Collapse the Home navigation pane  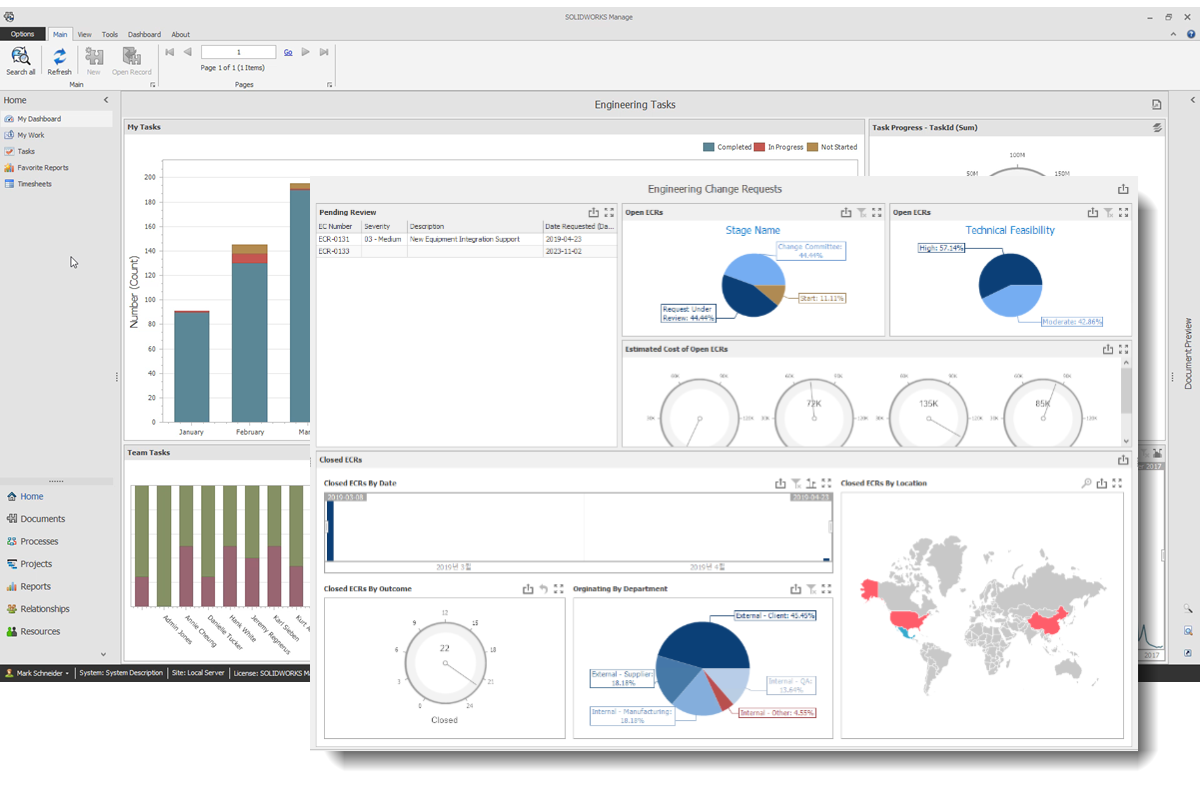[x=106, y=100]
